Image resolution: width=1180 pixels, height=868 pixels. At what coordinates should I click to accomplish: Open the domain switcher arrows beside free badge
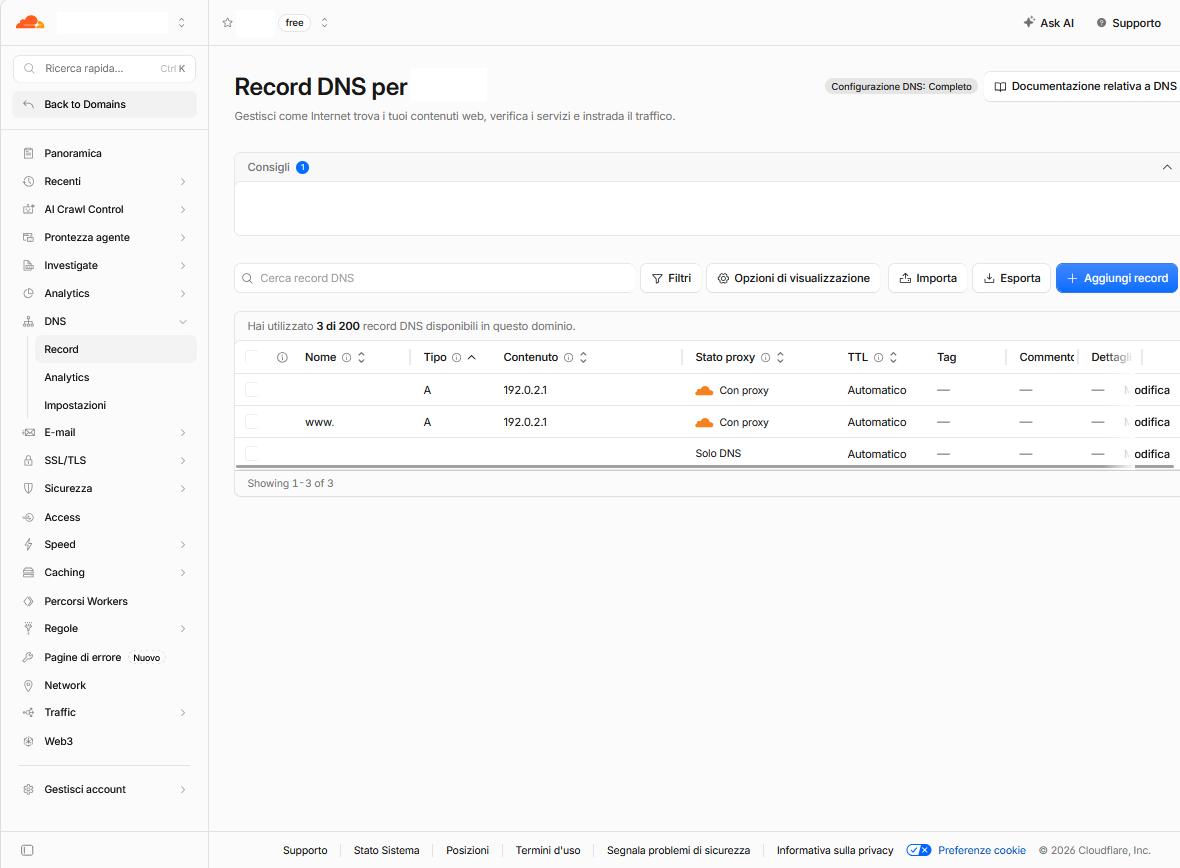tap(324, 23)
